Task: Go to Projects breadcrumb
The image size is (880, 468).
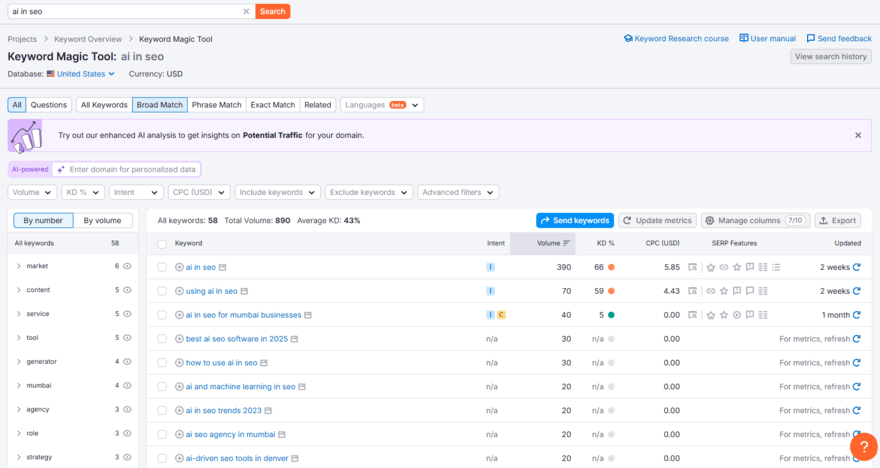Action: pos(22,39)
